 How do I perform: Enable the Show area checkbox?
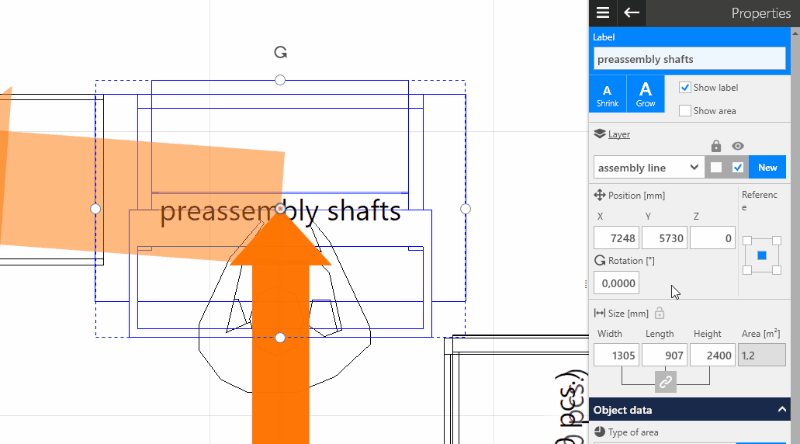(685, 110)
